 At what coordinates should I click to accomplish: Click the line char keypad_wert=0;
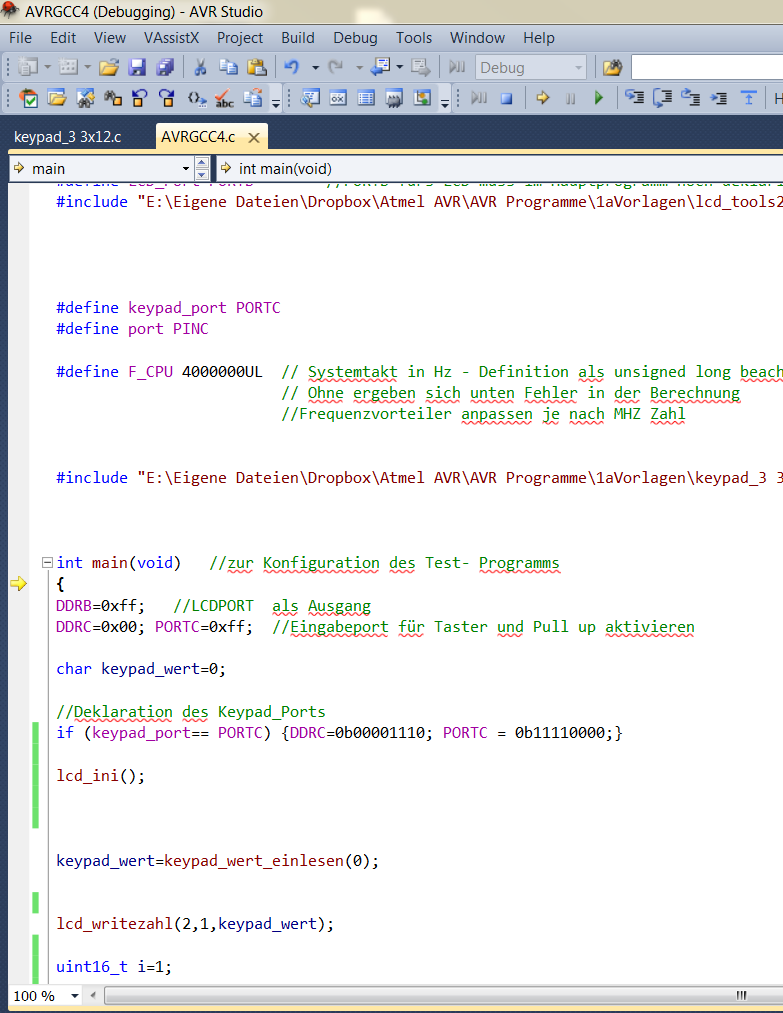[x=141, y=669]
